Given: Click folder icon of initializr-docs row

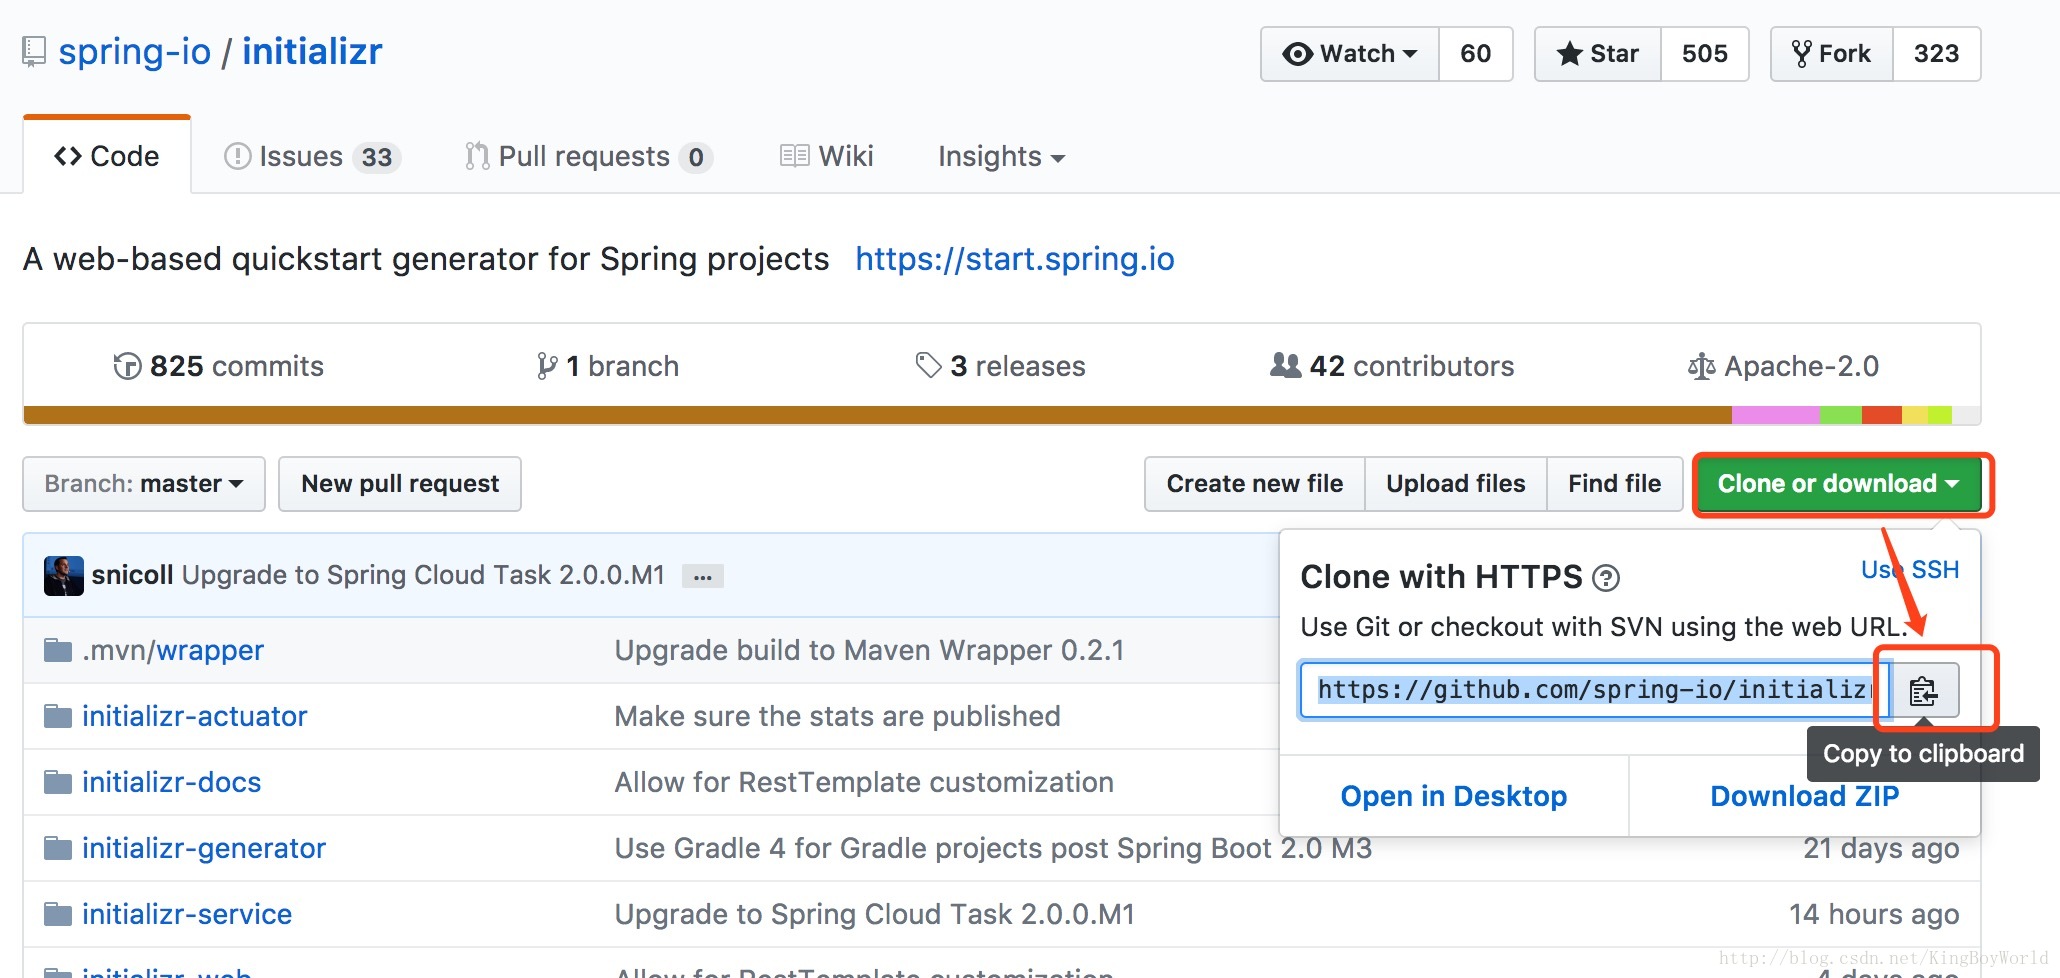Looking at the screenshot, I should [58, 782].
